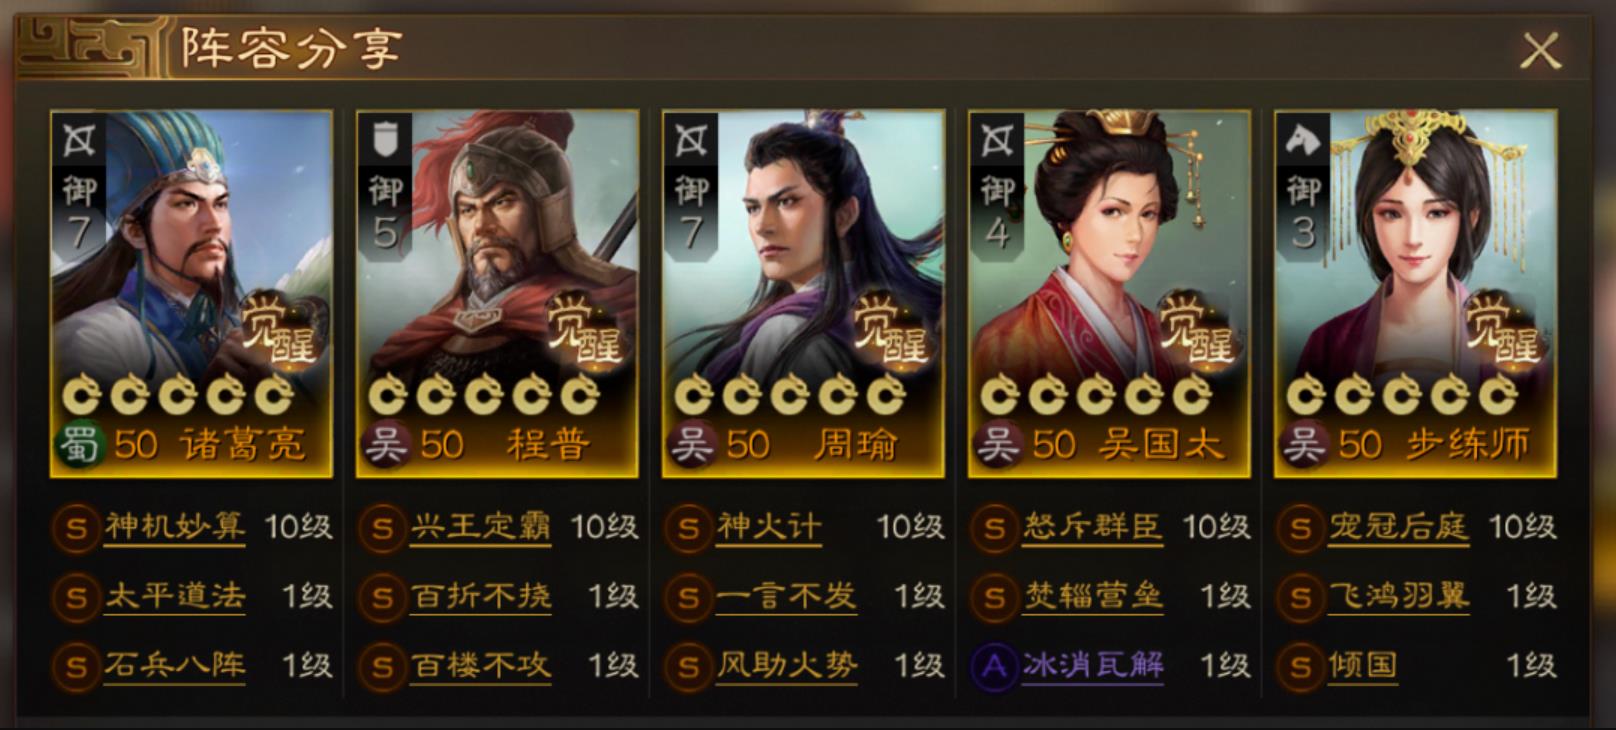The height and width of the screenshot is (730, 1616).
Task: View the 兴王定霸 skill
Action: [x=480, y=527]
